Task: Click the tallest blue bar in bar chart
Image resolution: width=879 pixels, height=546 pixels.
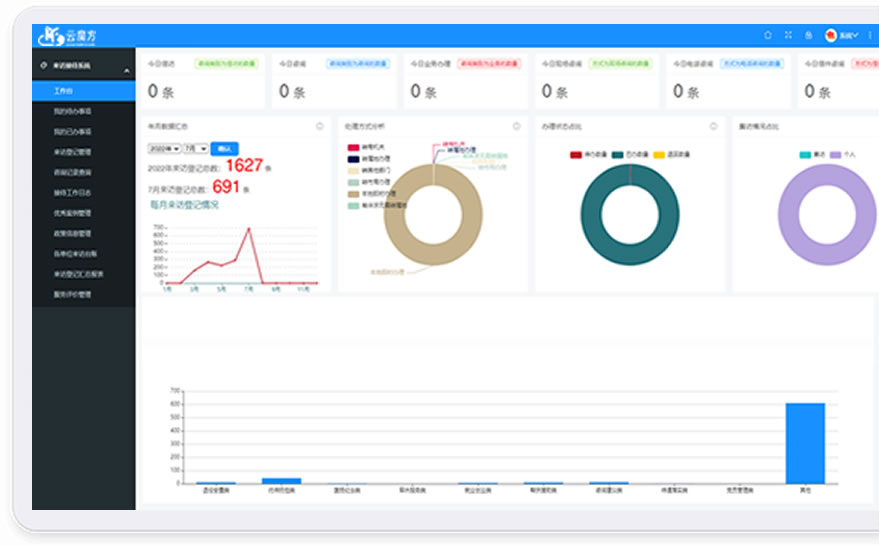Action: point(805,443)
